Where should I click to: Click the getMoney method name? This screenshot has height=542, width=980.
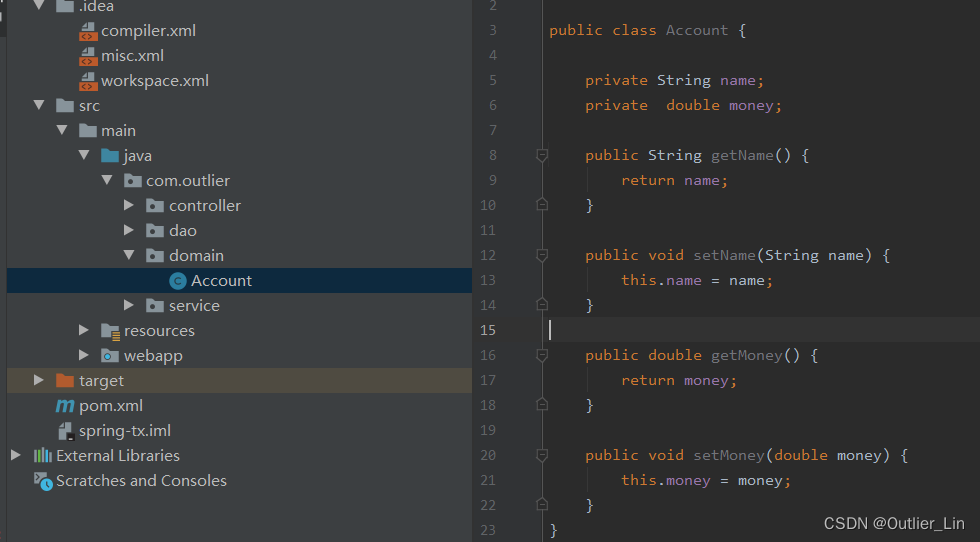click(747, 355)
